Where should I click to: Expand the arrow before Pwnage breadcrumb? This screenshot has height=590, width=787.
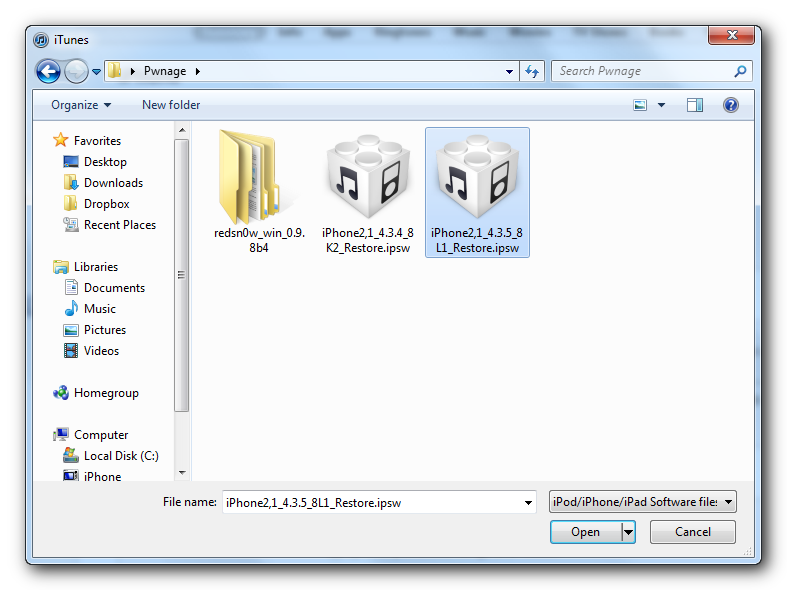(133, 71)
